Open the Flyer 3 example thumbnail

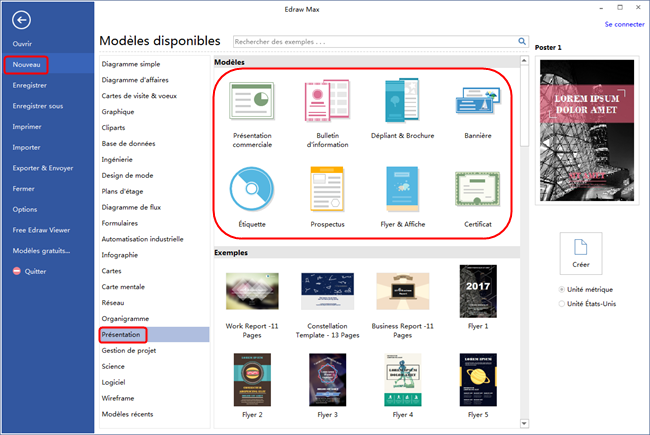pyautogui.click(x=327, y=380)
